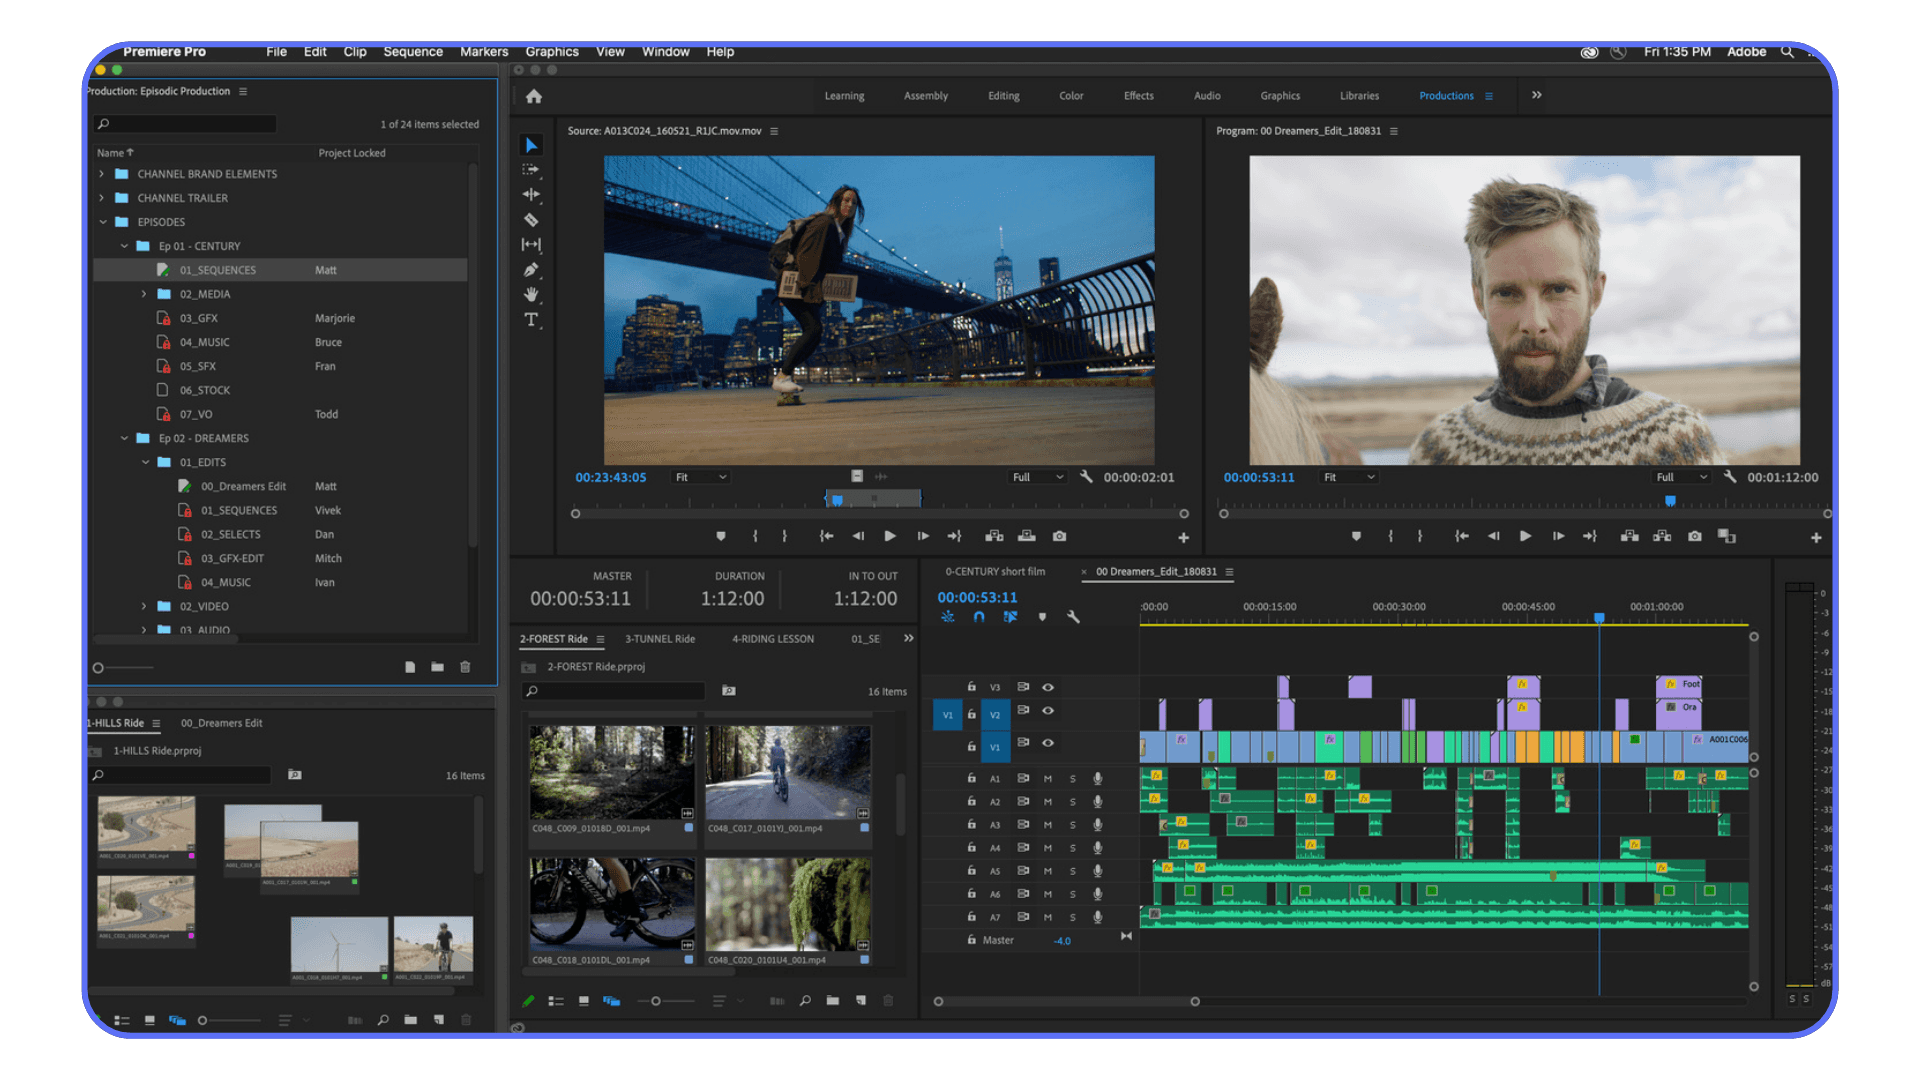The height and width of the screenshot is (1080, 1920).
Task: Enable Snap in the timeline
Action: click(979, 617)
